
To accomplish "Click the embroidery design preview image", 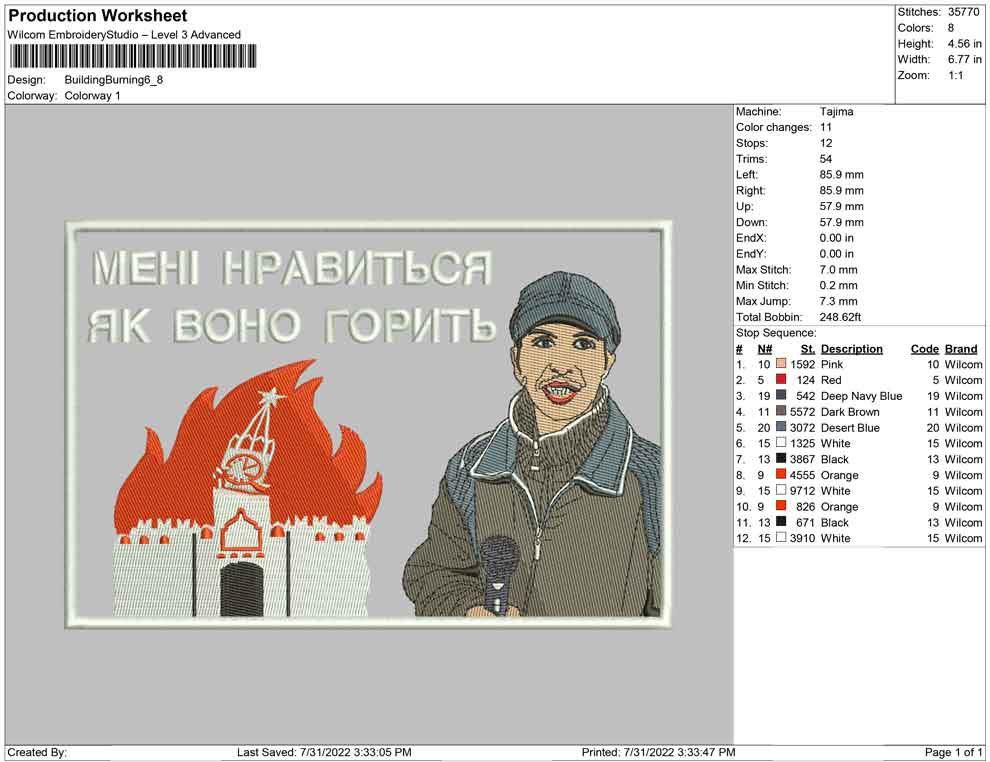I will (368, 424).
